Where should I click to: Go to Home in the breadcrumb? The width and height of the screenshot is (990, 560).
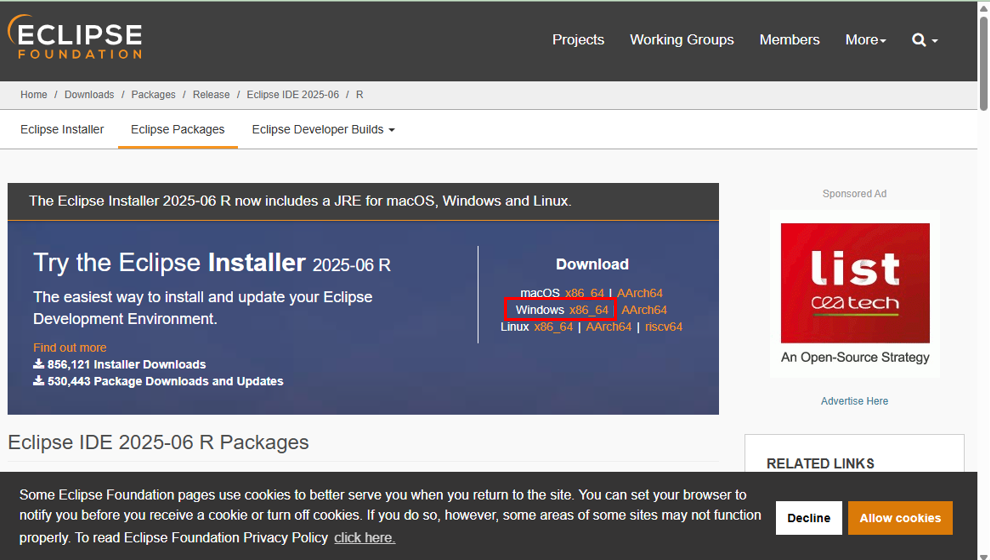(x=33, y=95)
